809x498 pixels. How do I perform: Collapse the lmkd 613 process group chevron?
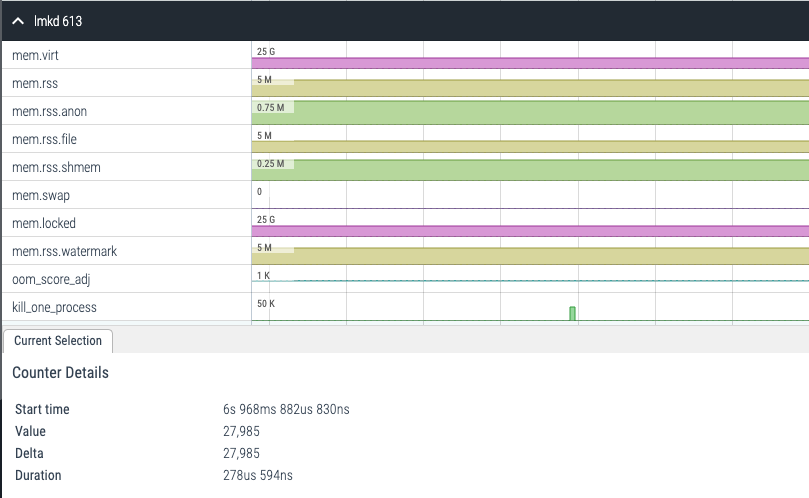pos(19,21)
